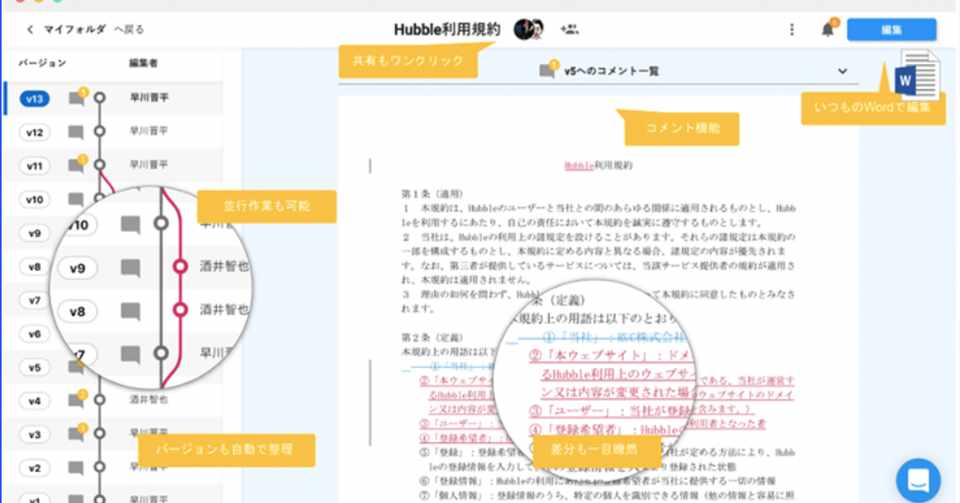This screenshot has height=503, width=960.
Task: Select version badge v13
Action: (34, 99)
